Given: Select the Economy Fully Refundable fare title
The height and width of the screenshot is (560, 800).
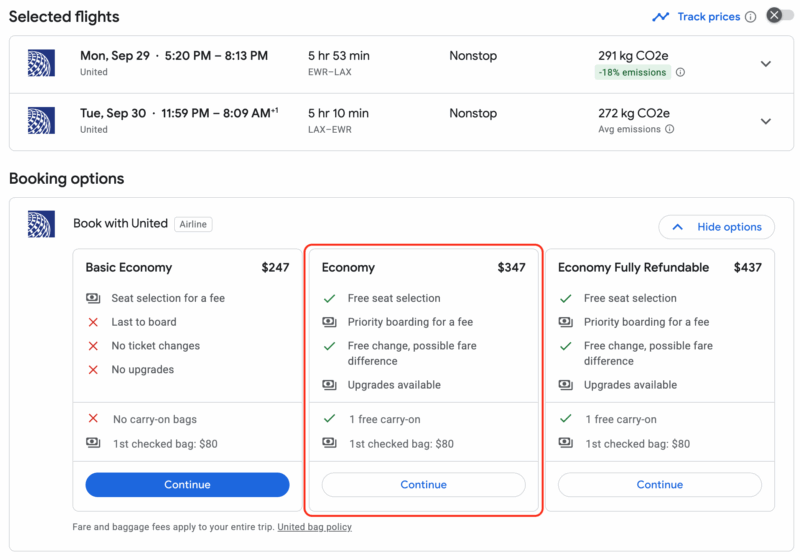Looking at the screenshot, I should (633, 268).
